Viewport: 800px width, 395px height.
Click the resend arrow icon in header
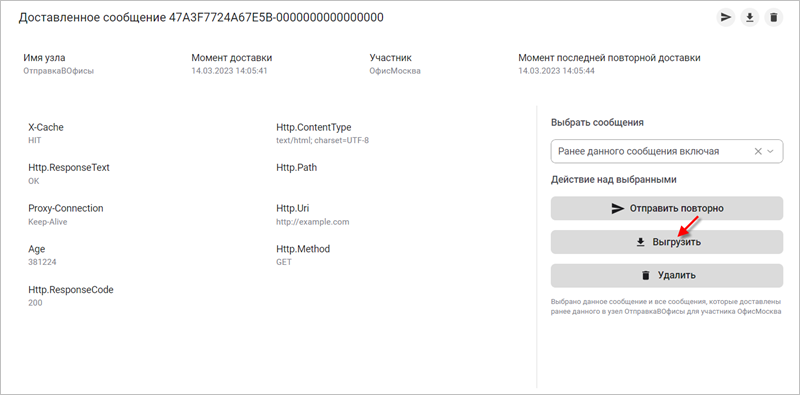[725, 17]
